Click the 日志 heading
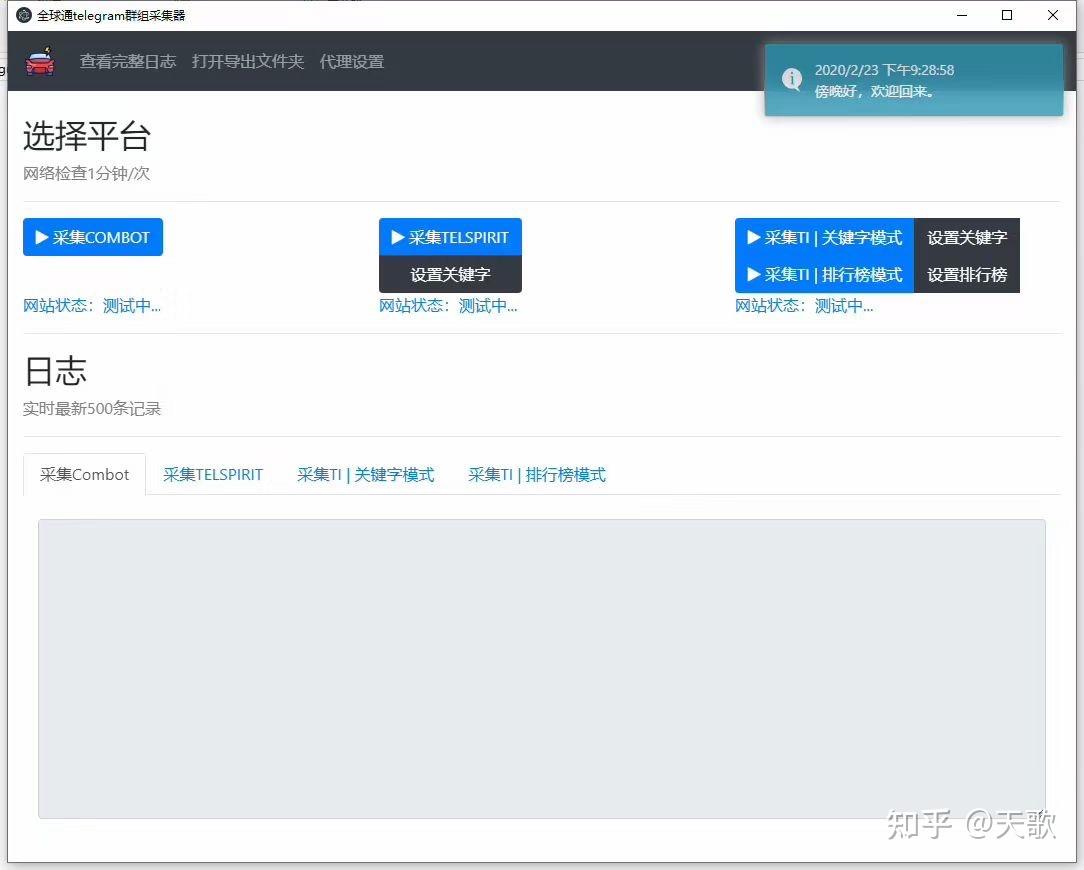Image resolution: width=1084 pixels, height=870 pixels. [x=55, y=371]
